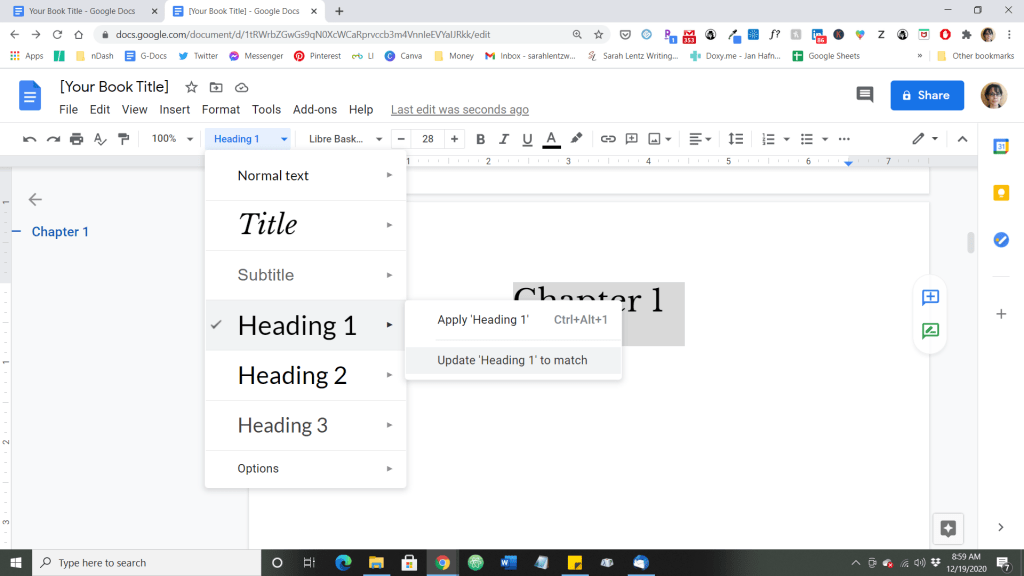
Task: Open spelling and grammar check
Action: (x=100, y=138)
